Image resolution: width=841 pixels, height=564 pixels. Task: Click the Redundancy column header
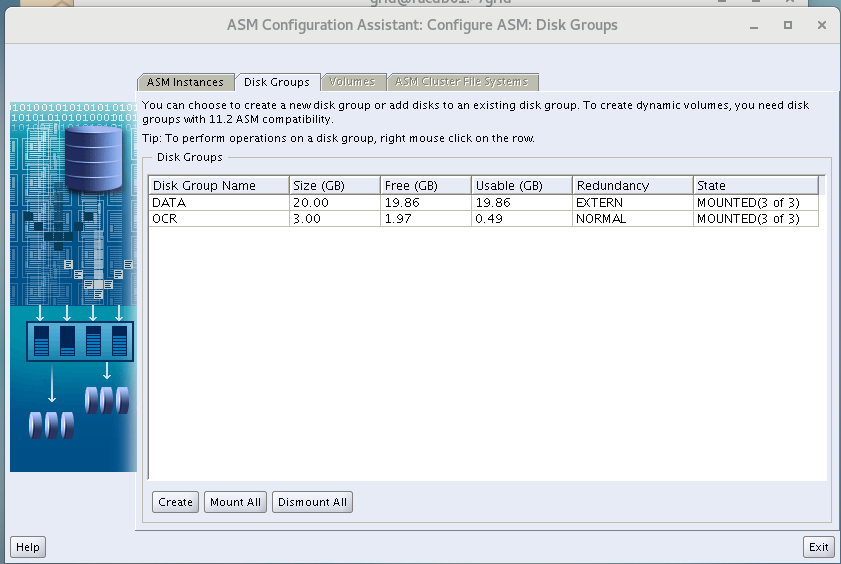pyautogui.click(x=633, y=185)
